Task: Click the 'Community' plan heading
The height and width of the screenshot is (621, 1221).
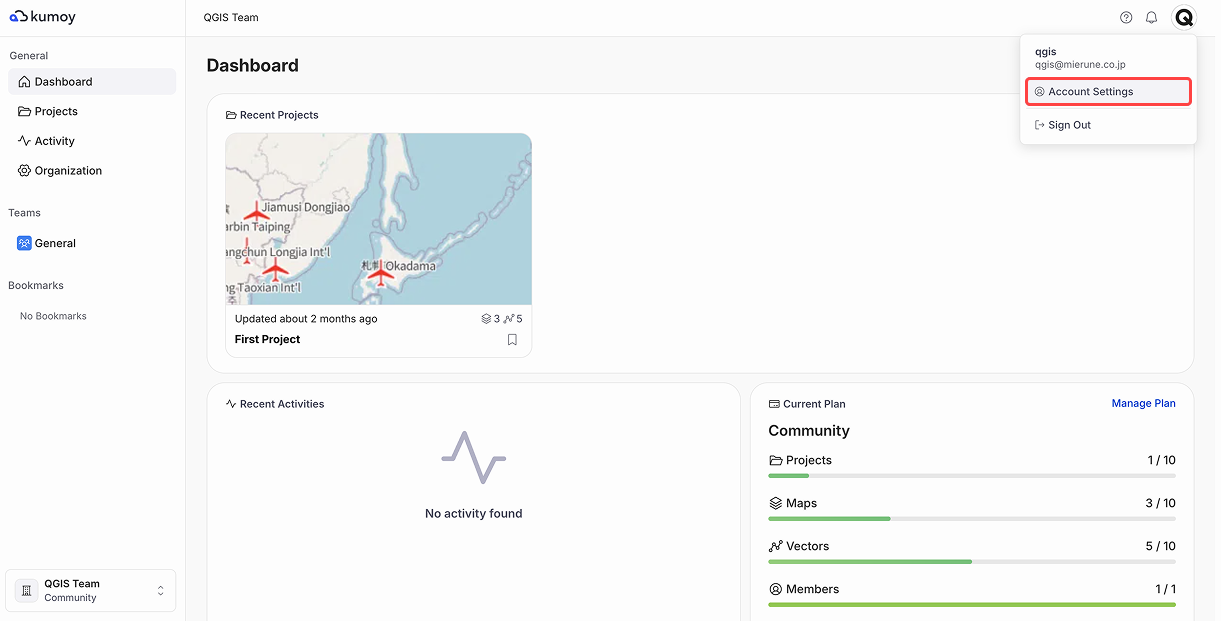Action: 809,431
